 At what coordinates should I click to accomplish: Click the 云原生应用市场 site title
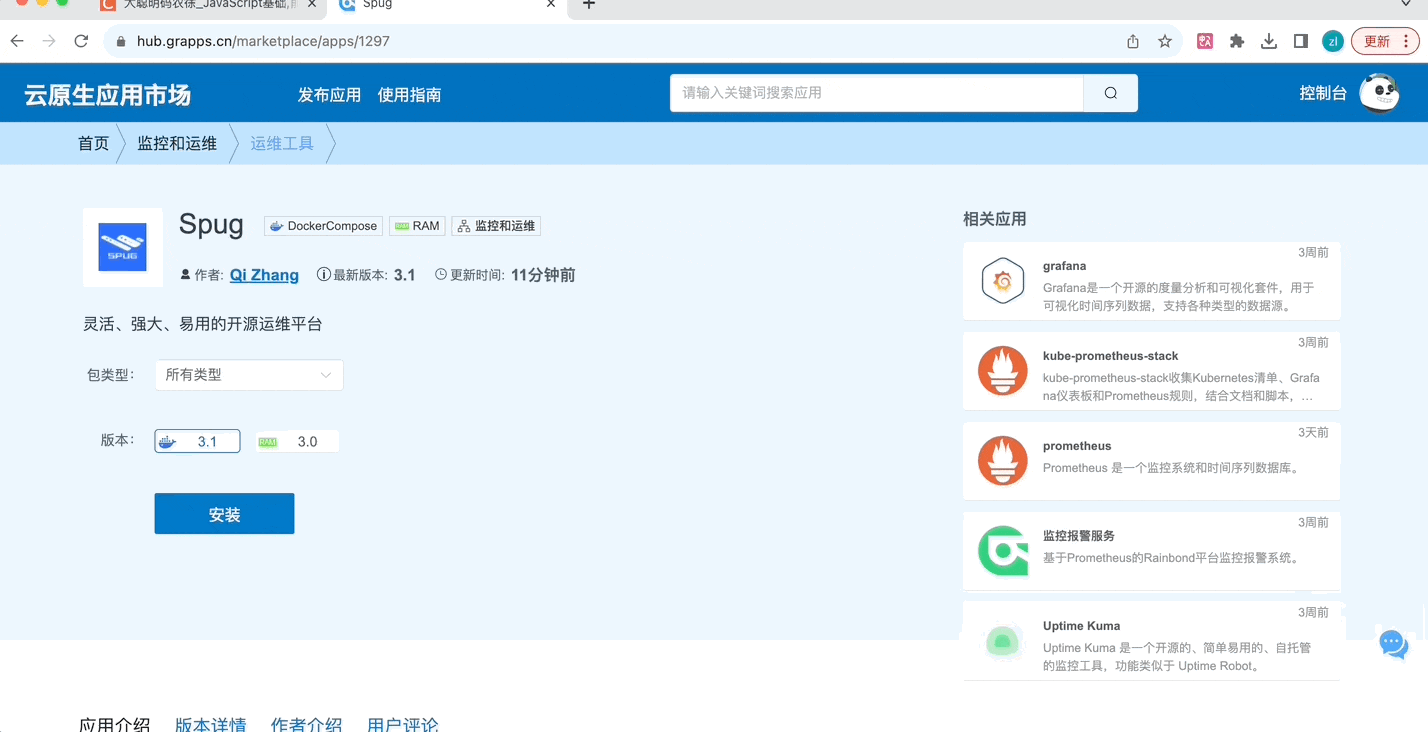pos(108,95)
